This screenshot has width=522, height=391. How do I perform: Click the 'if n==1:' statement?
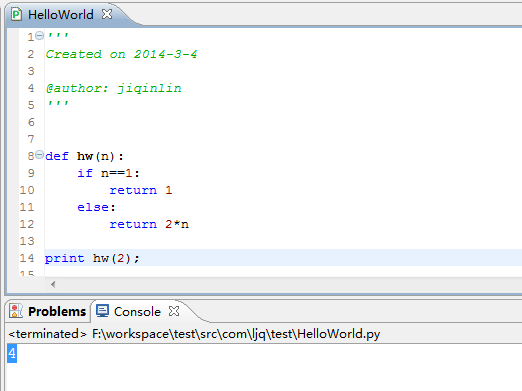[108, 173]
